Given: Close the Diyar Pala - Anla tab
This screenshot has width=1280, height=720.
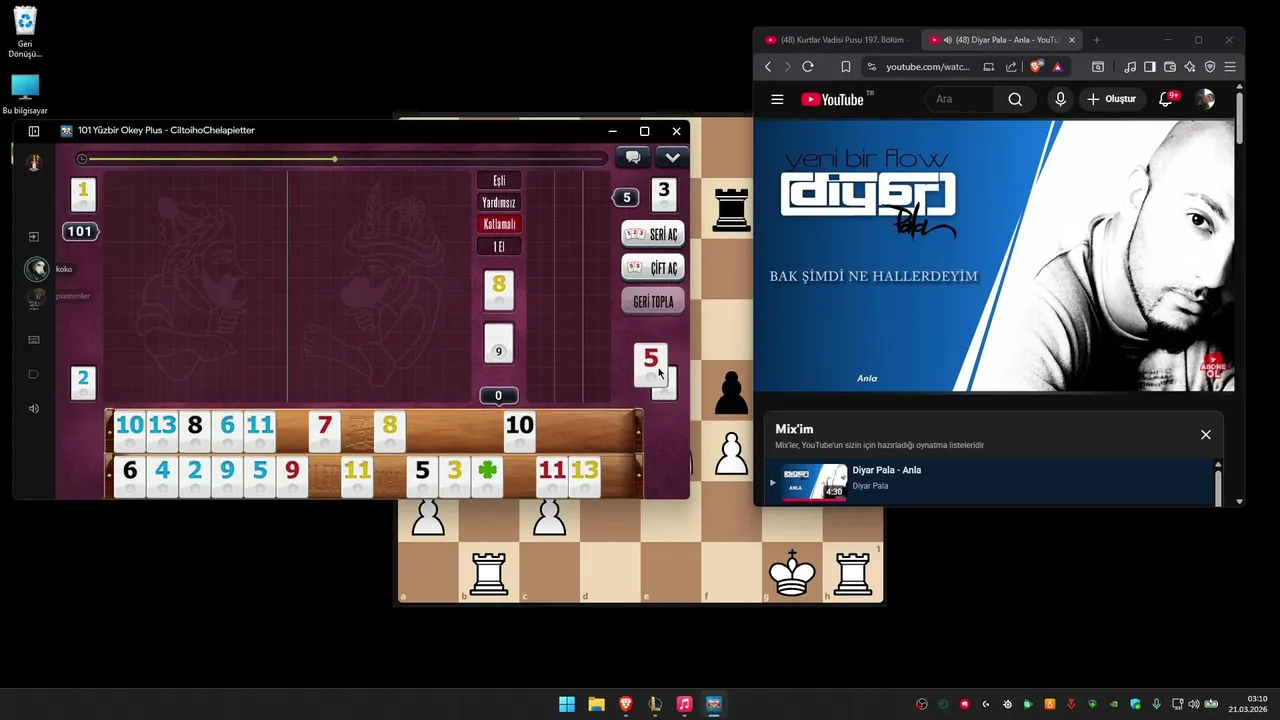Looking at the screenshot, I should [1072, 40].
